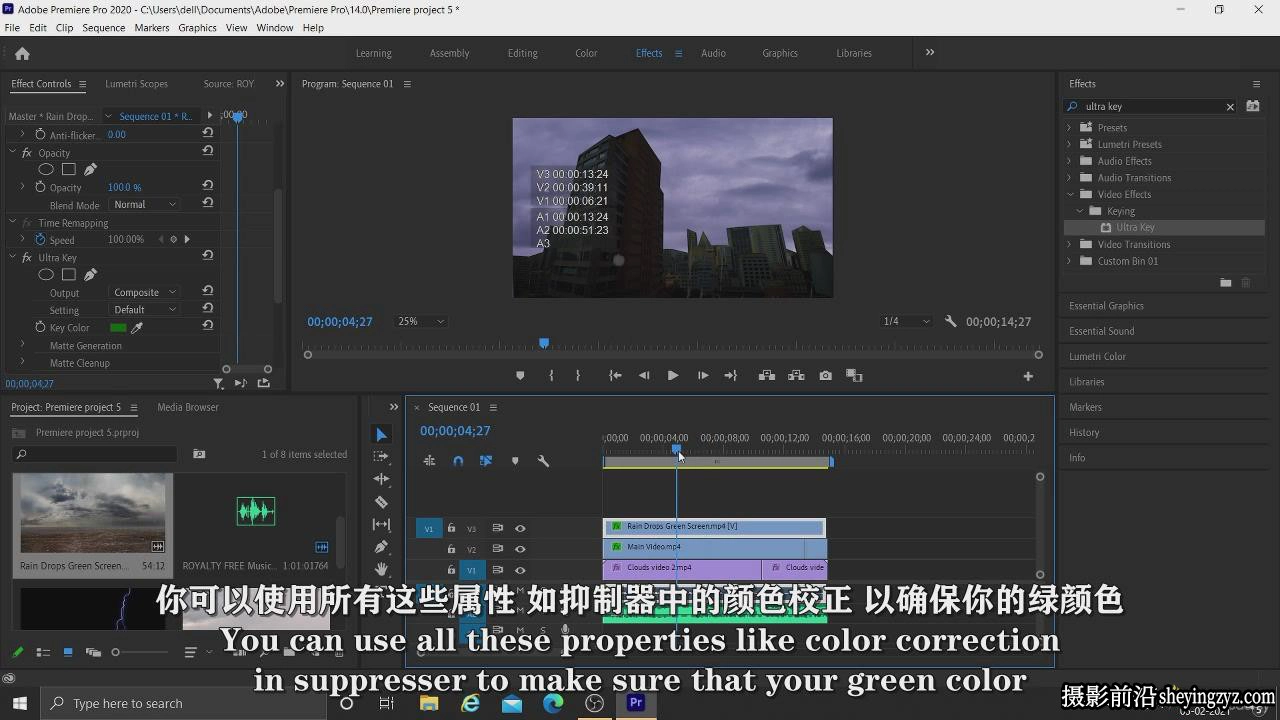This screenshot has height=720, width=1280.
Task: Select the Slip tool
Action: pyautogui.click(x=381, y=524)
